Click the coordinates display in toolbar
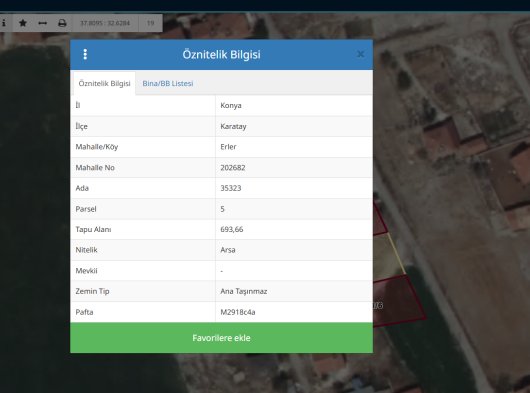Image resolution: width=530 pixels, height=393 pixels. pos(105,23)
